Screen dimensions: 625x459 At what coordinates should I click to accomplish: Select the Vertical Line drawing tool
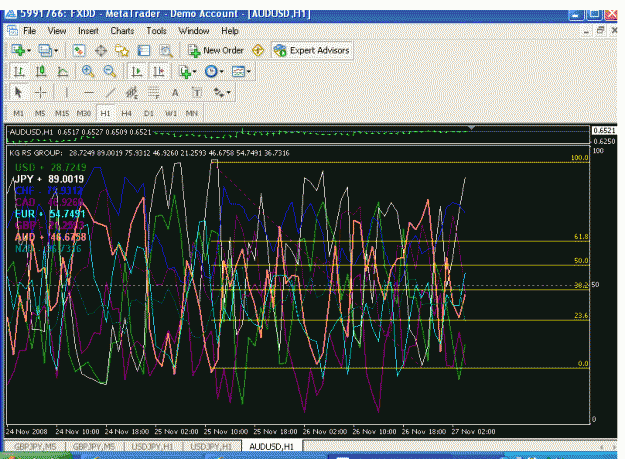67,93
